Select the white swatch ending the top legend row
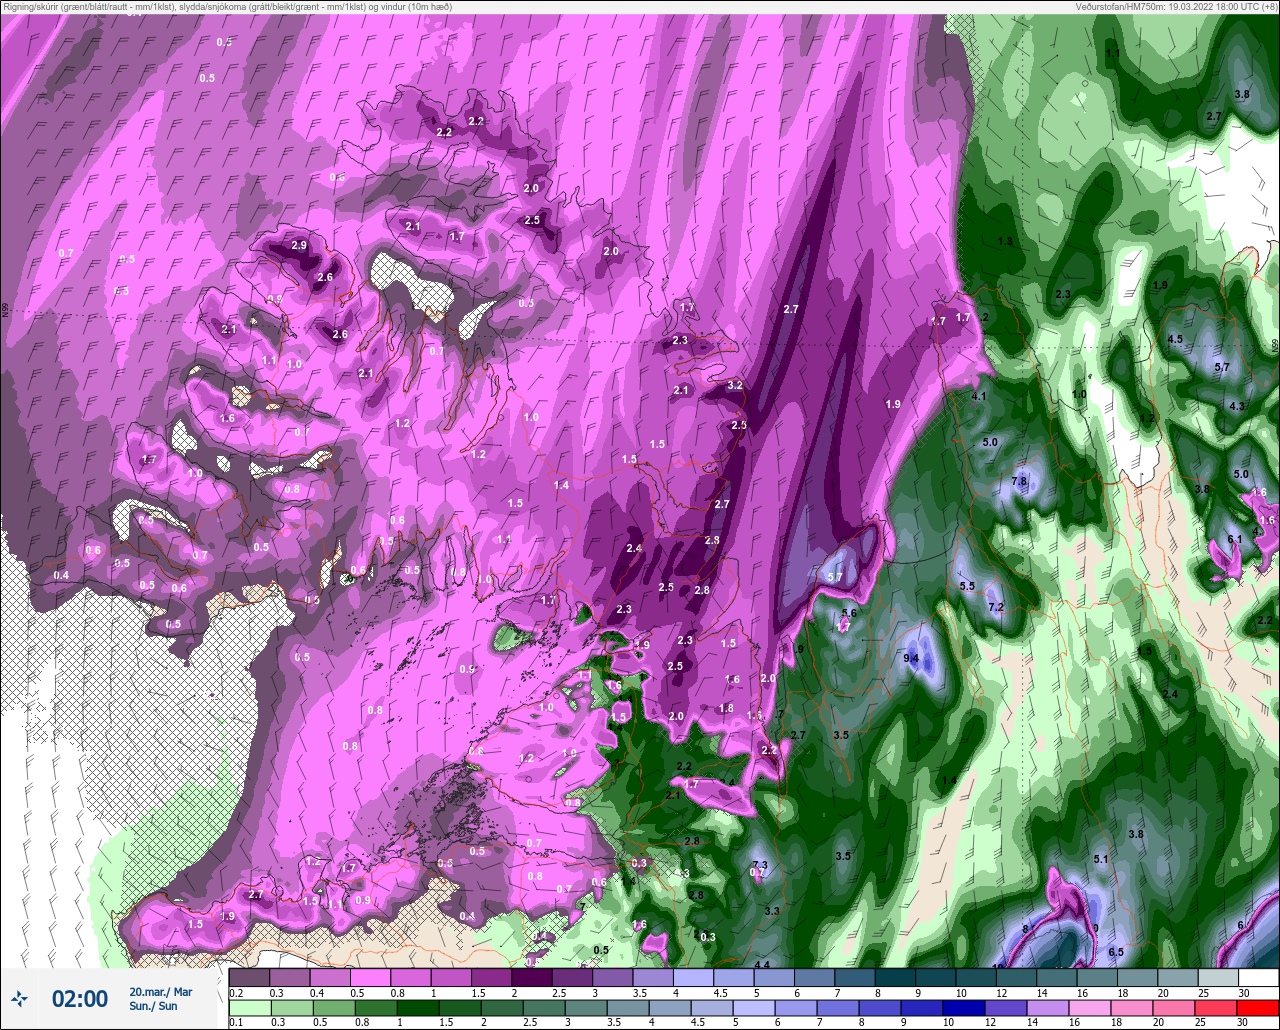 (x=1259, y=977)
